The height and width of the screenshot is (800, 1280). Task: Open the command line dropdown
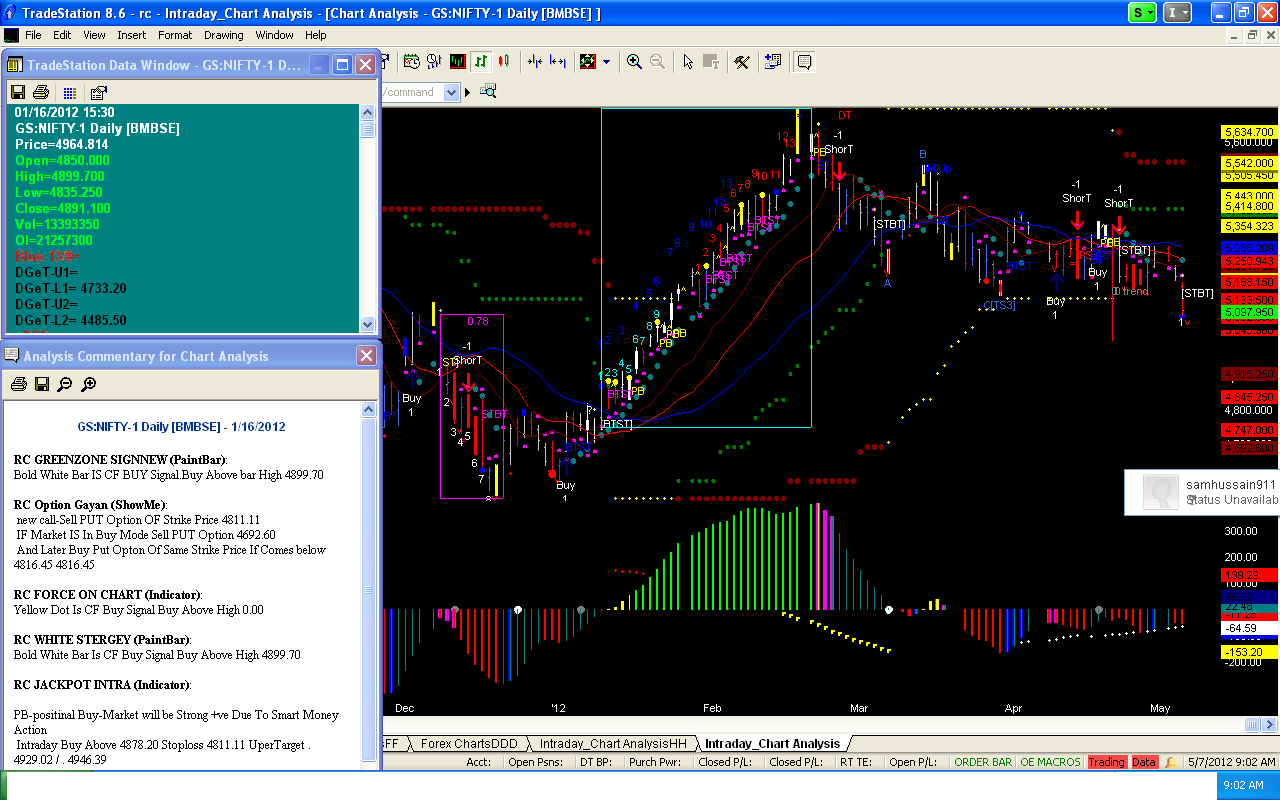tap(451, 92)
